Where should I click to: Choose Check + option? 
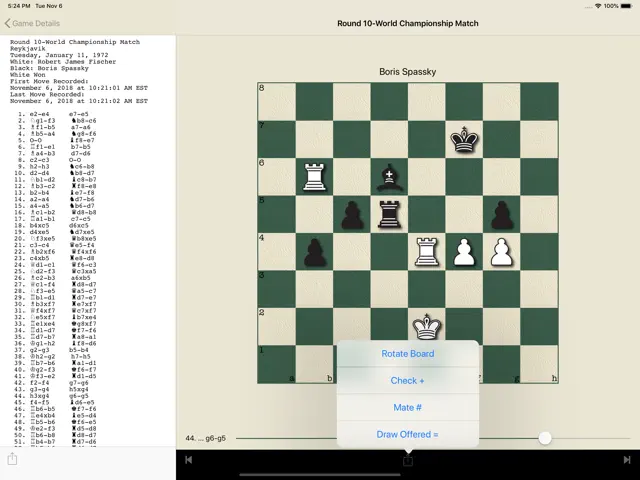(x=408, y=380)
